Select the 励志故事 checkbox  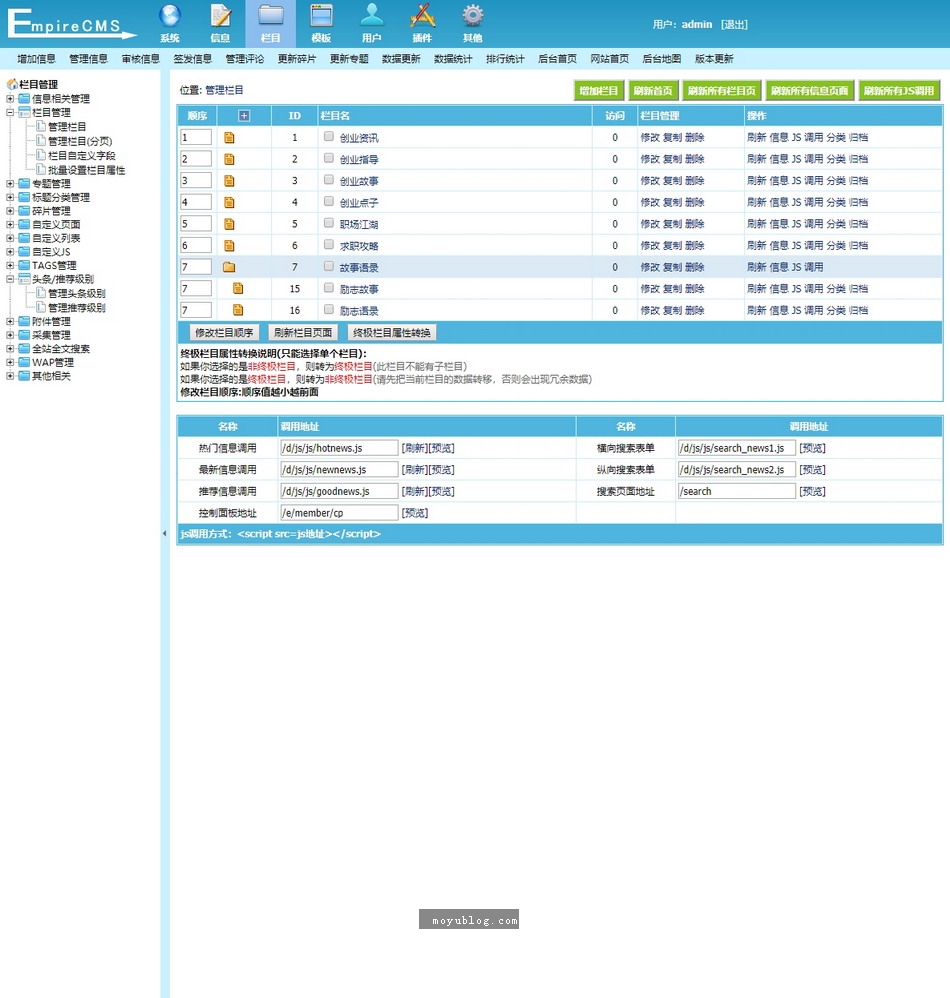point(329,288)
